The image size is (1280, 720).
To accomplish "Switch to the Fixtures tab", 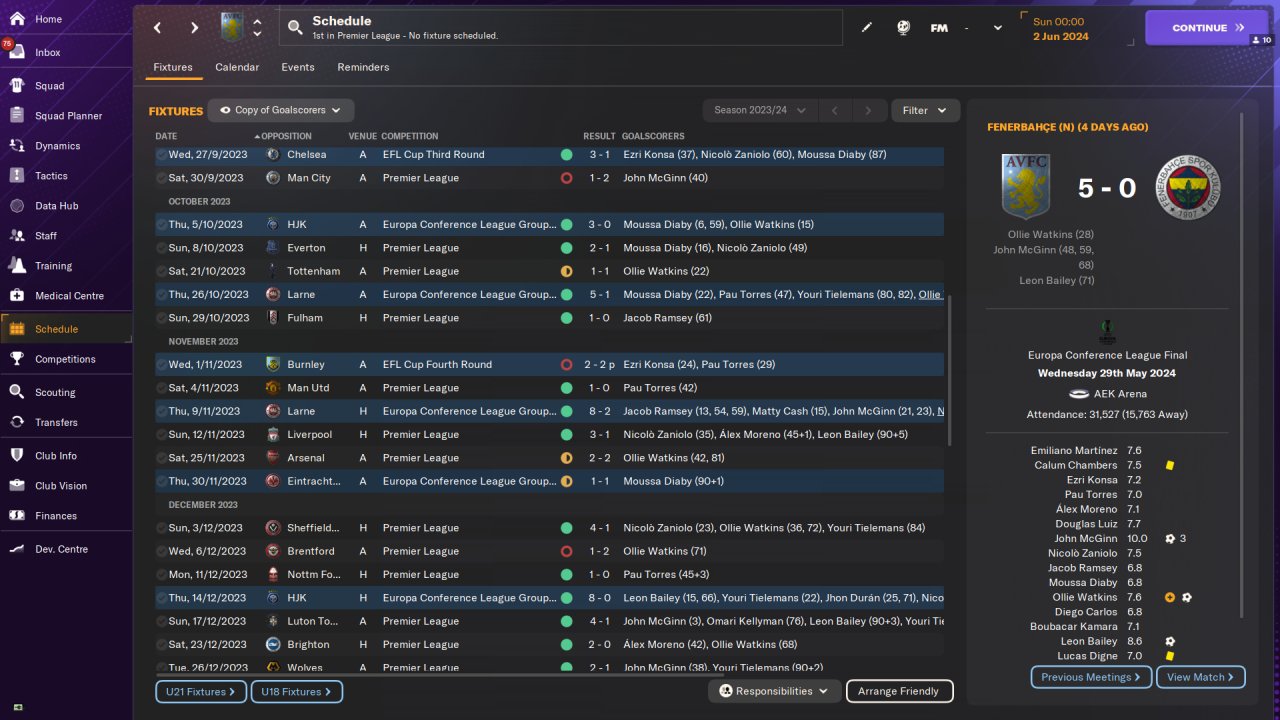I will click(173, 68).
